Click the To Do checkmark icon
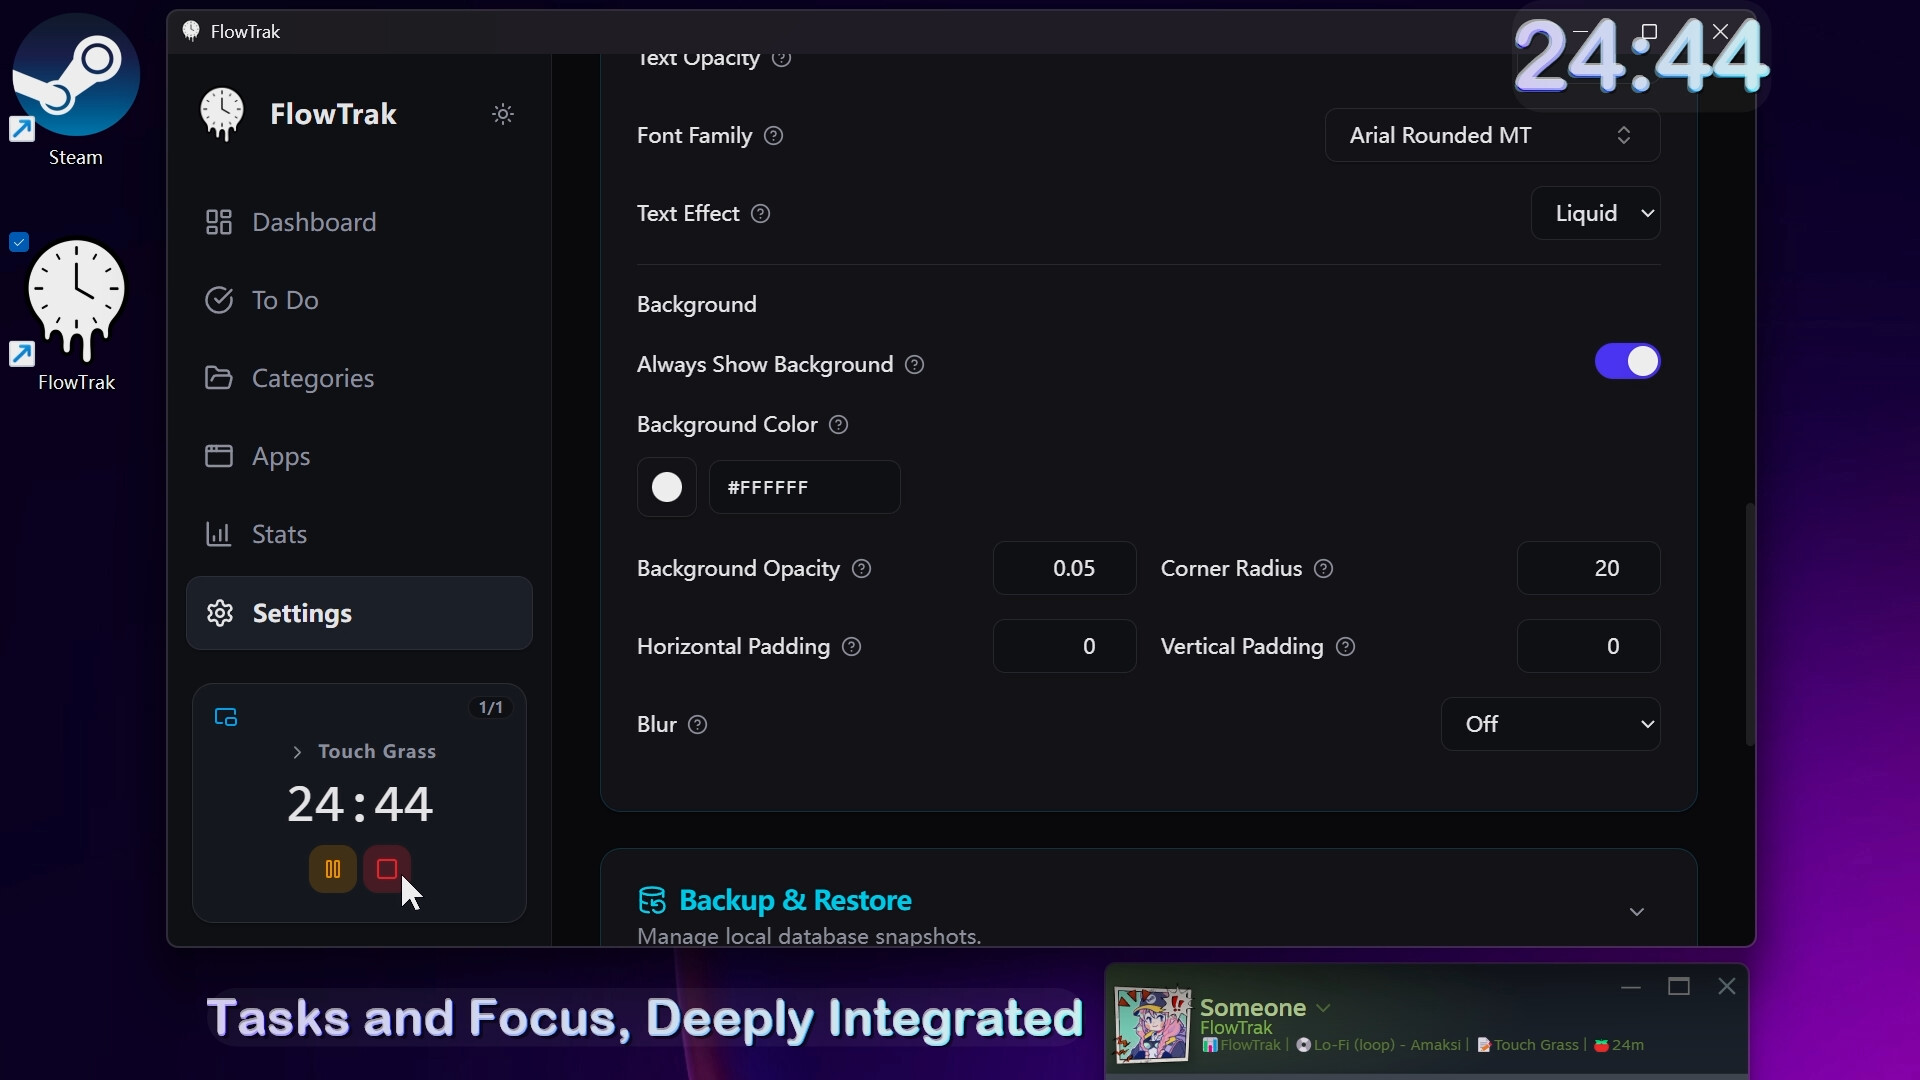 (x=219, y=300)
